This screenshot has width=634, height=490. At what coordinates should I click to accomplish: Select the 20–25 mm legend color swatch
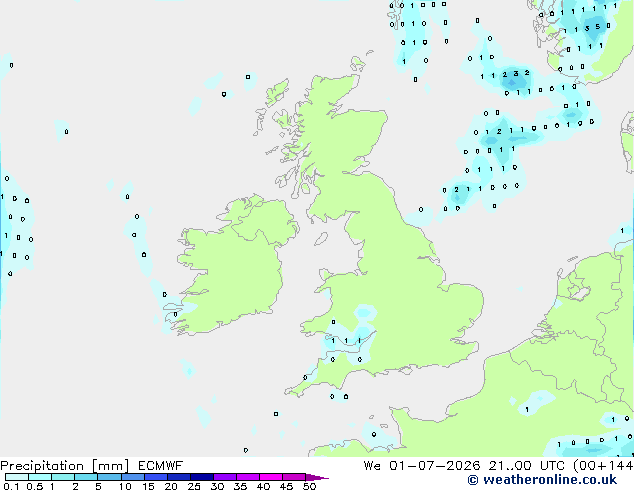(x=179, y=477)
